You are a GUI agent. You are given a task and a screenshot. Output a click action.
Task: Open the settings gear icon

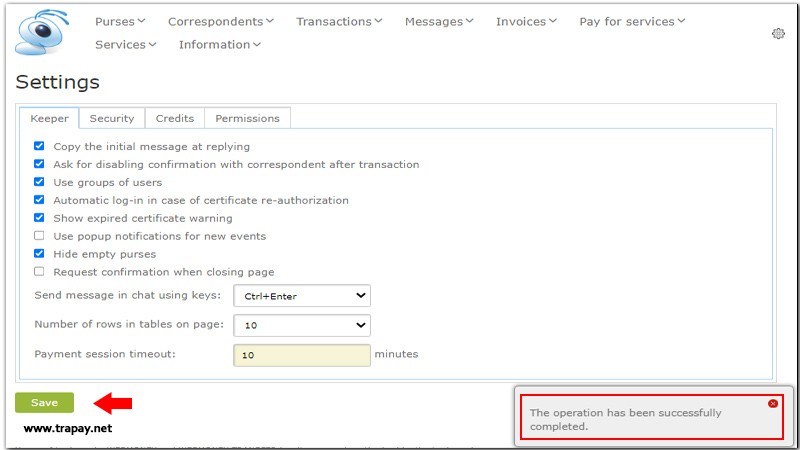[778, 34]
